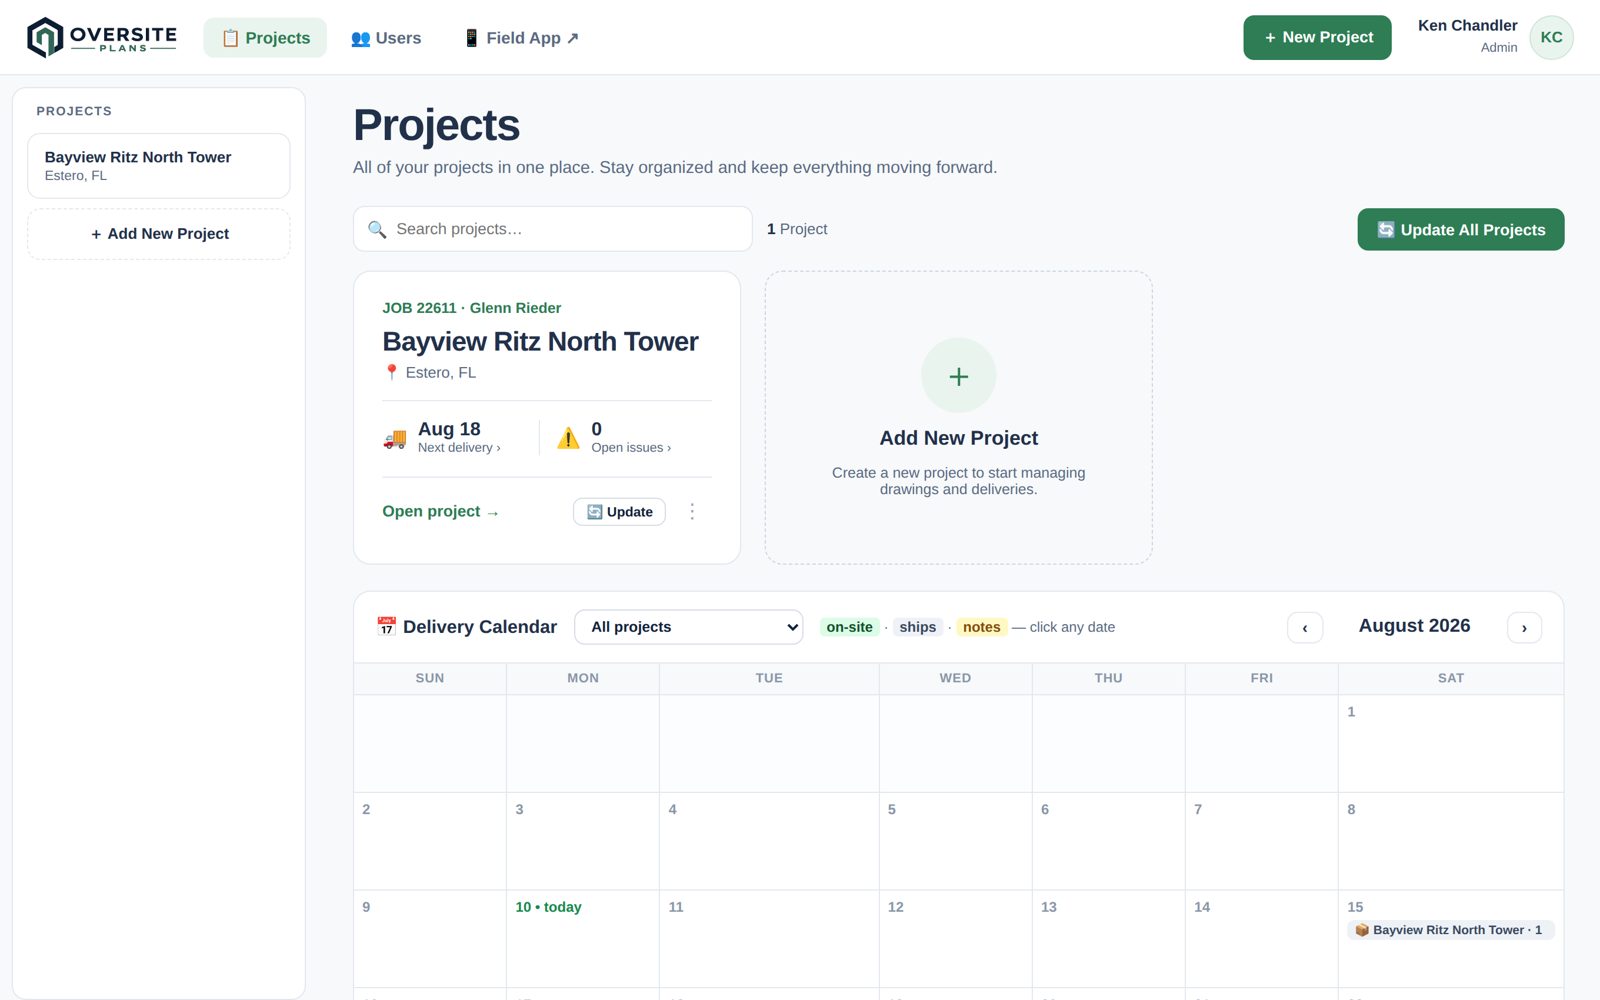This screenshot has width=1600, height=1000.
Task: Open the Bayview Ritz North Tower card title
Action: pyautogui.click(x=540, y=342)
